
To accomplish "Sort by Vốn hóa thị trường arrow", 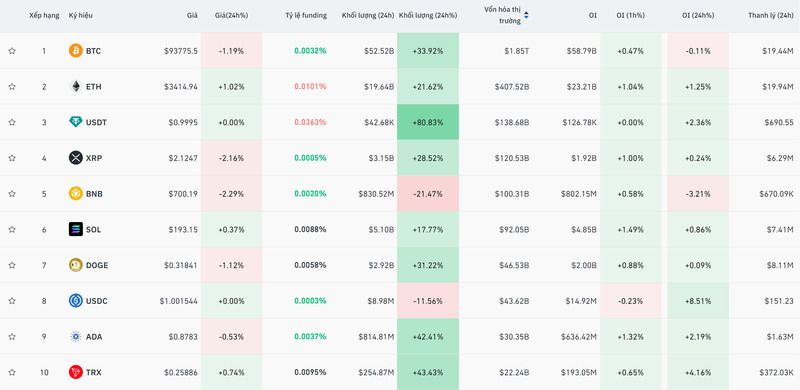I will (526, 15).
